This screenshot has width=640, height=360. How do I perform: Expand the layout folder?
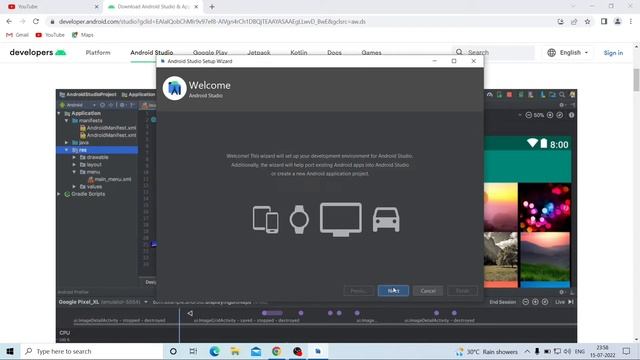[x=74, y=164]
